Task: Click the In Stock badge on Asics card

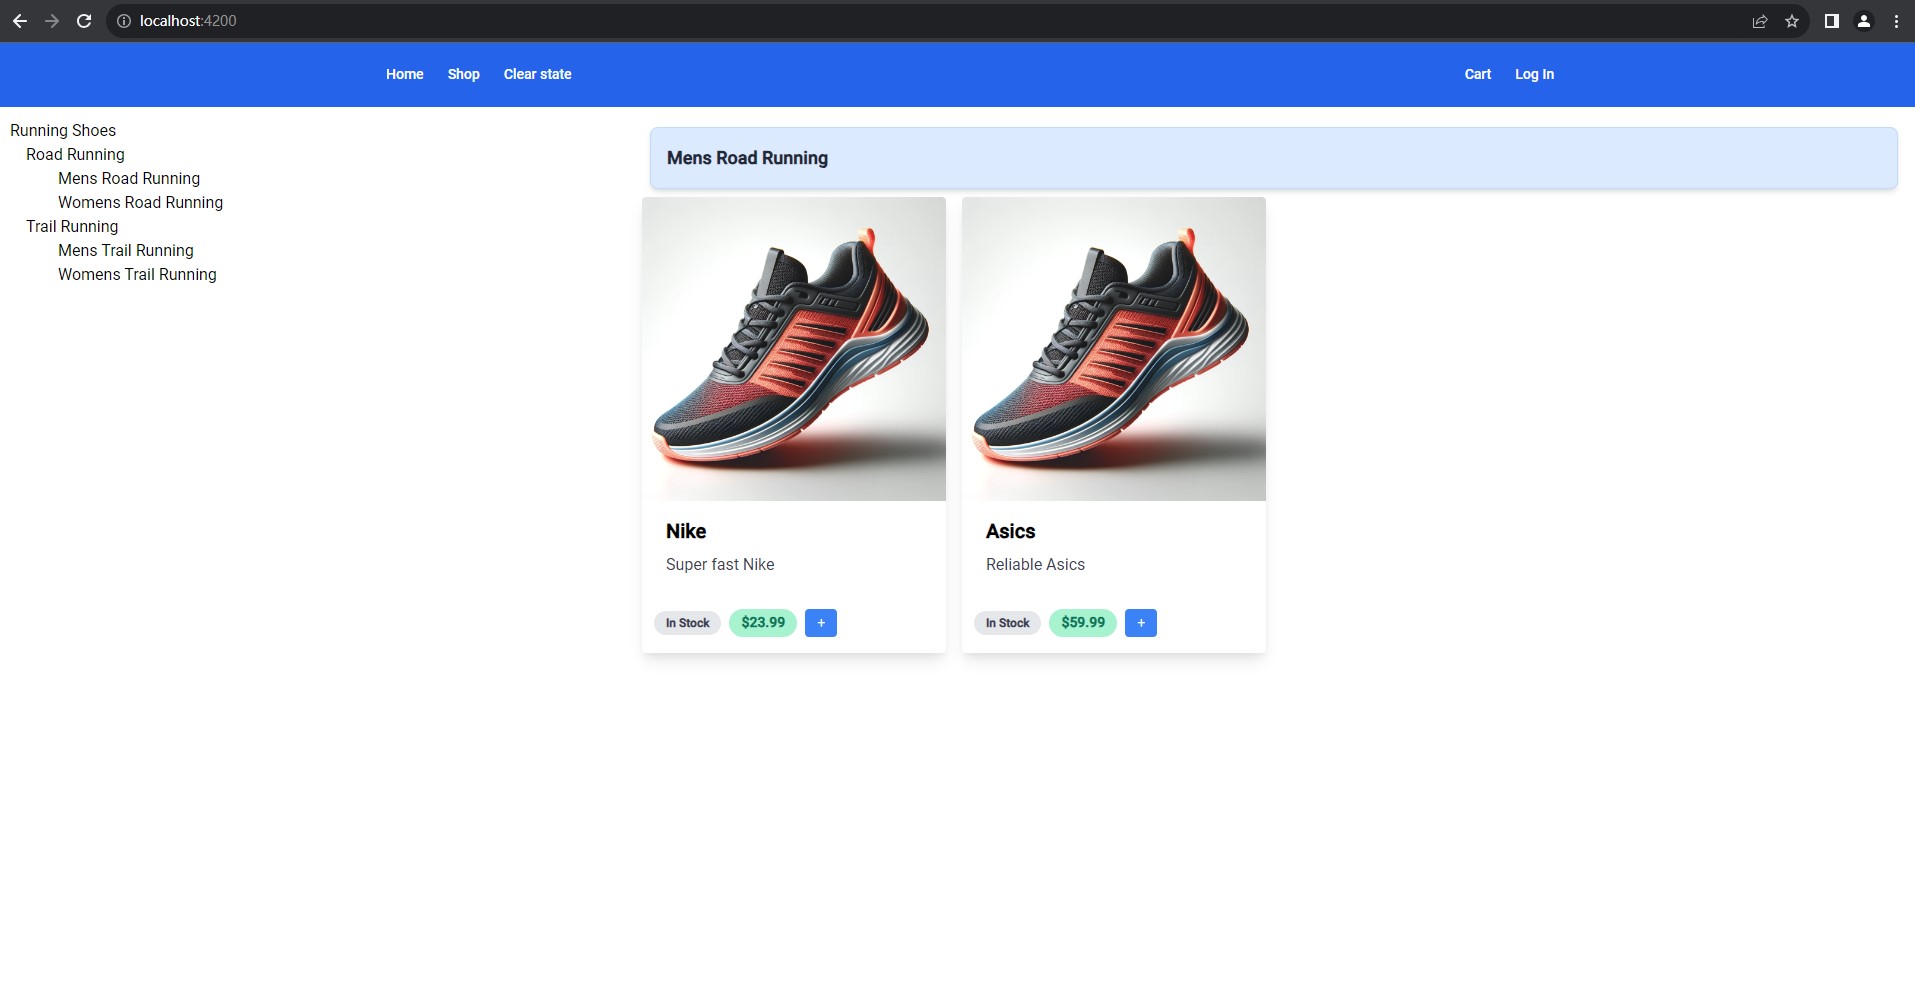Action: 1008,623
